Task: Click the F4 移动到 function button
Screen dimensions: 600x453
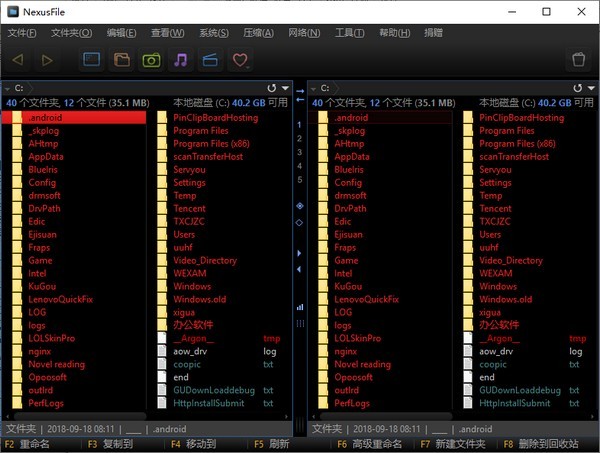Action: pos(193,444)
